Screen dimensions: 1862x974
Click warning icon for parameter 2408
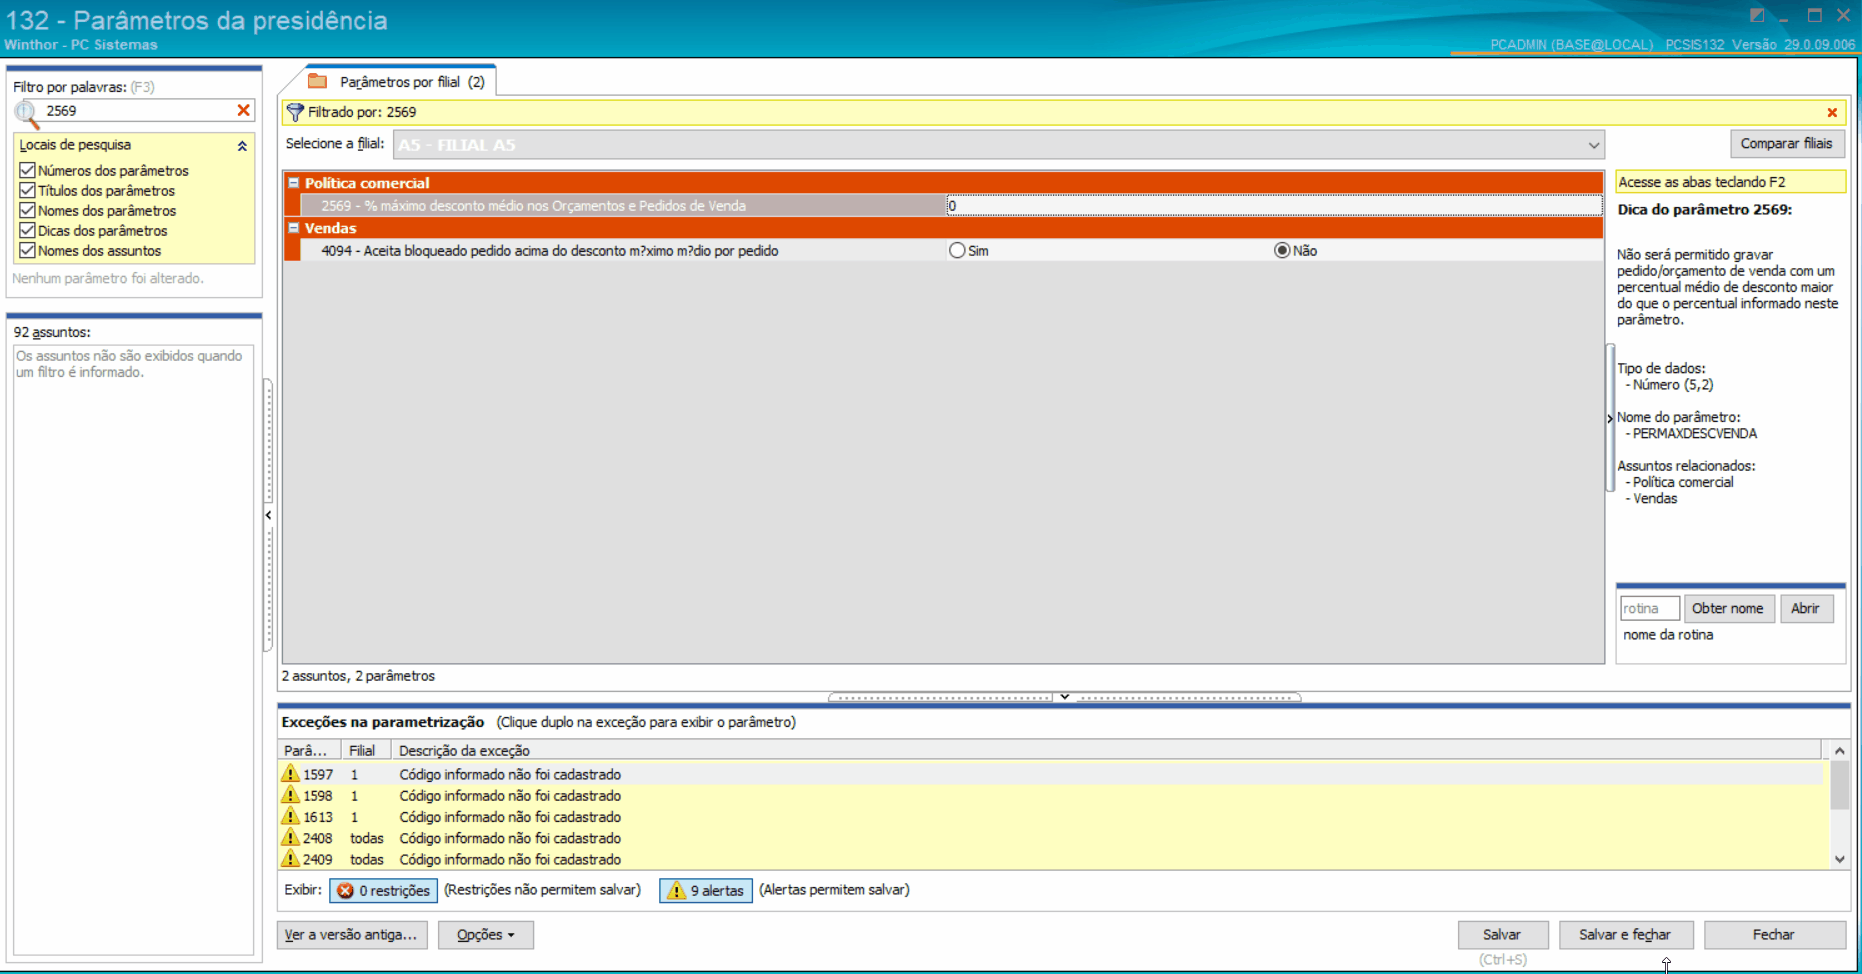point(290,838)
